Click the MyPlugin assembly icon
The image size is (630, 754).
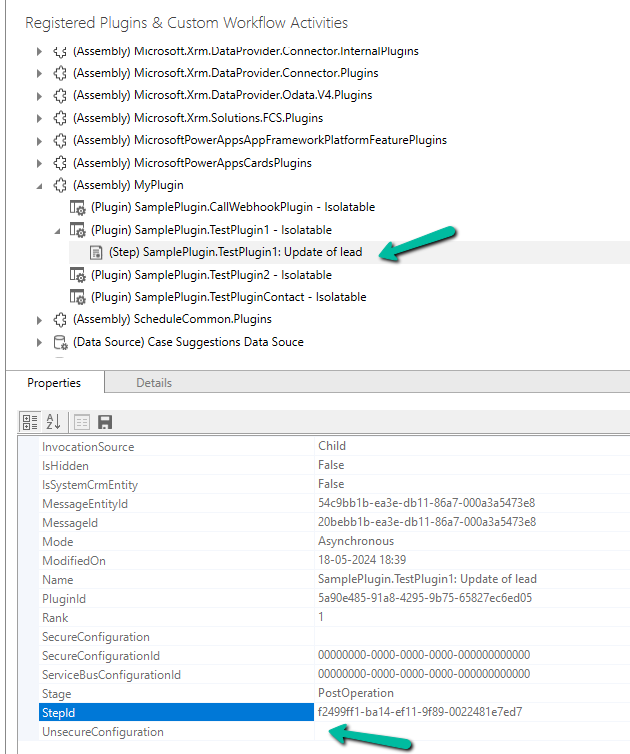point(60,185)
